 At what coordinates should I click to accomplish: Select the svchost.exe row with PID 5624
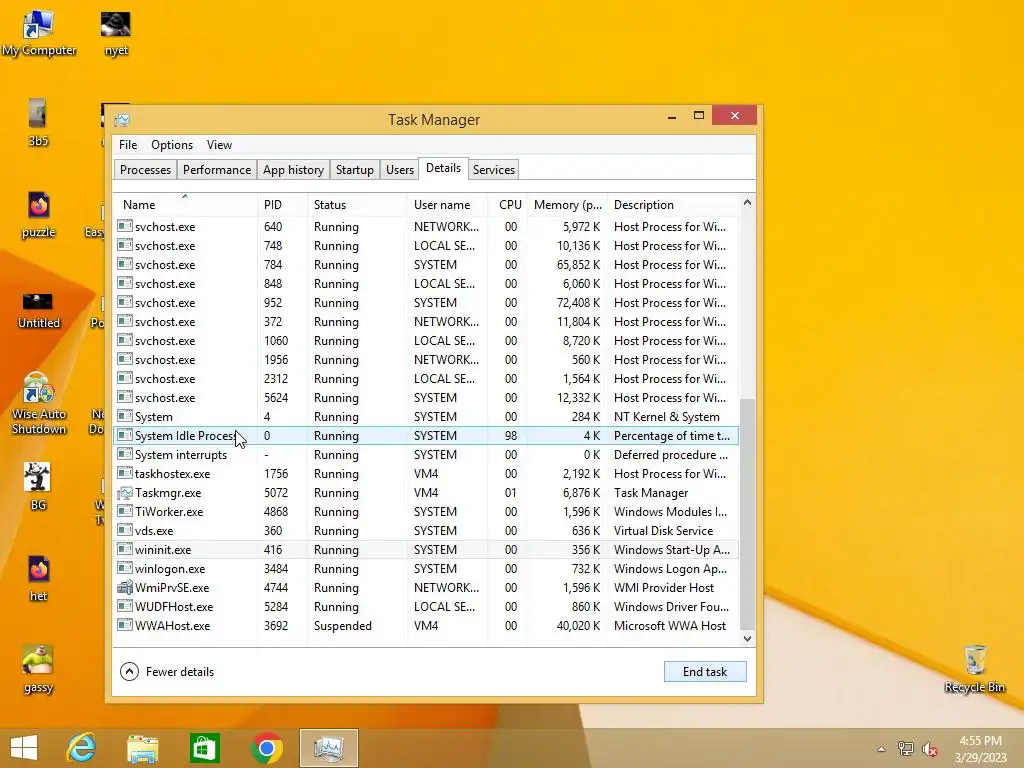426,398
